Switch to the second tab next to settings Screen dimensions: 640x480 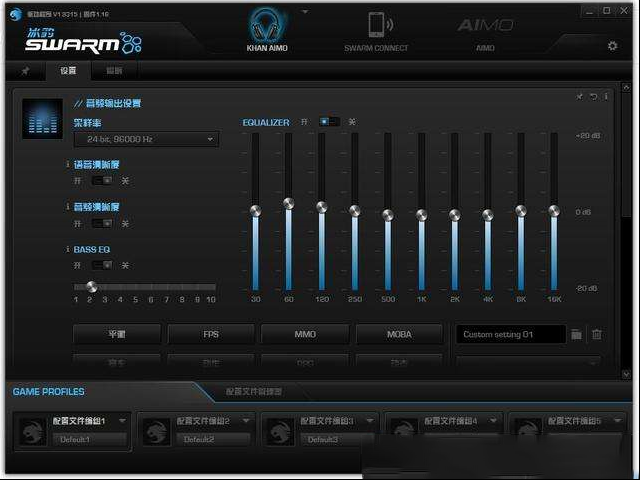click(114, 71)
